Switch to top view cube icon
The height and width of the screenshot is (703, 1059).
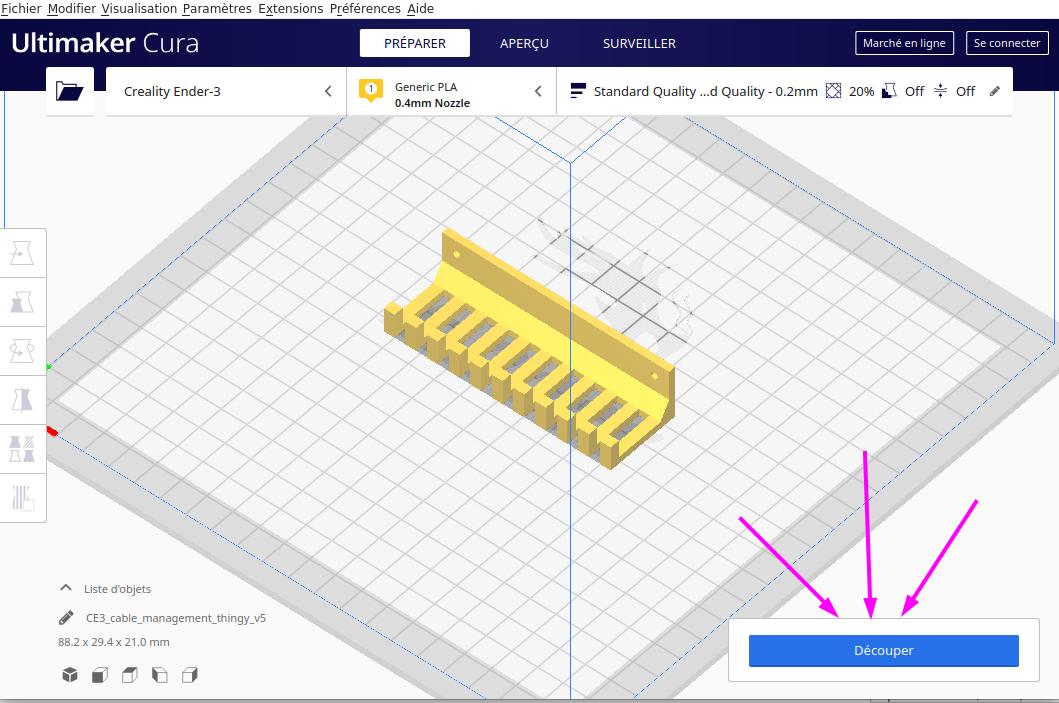click(x=130, y=675)
